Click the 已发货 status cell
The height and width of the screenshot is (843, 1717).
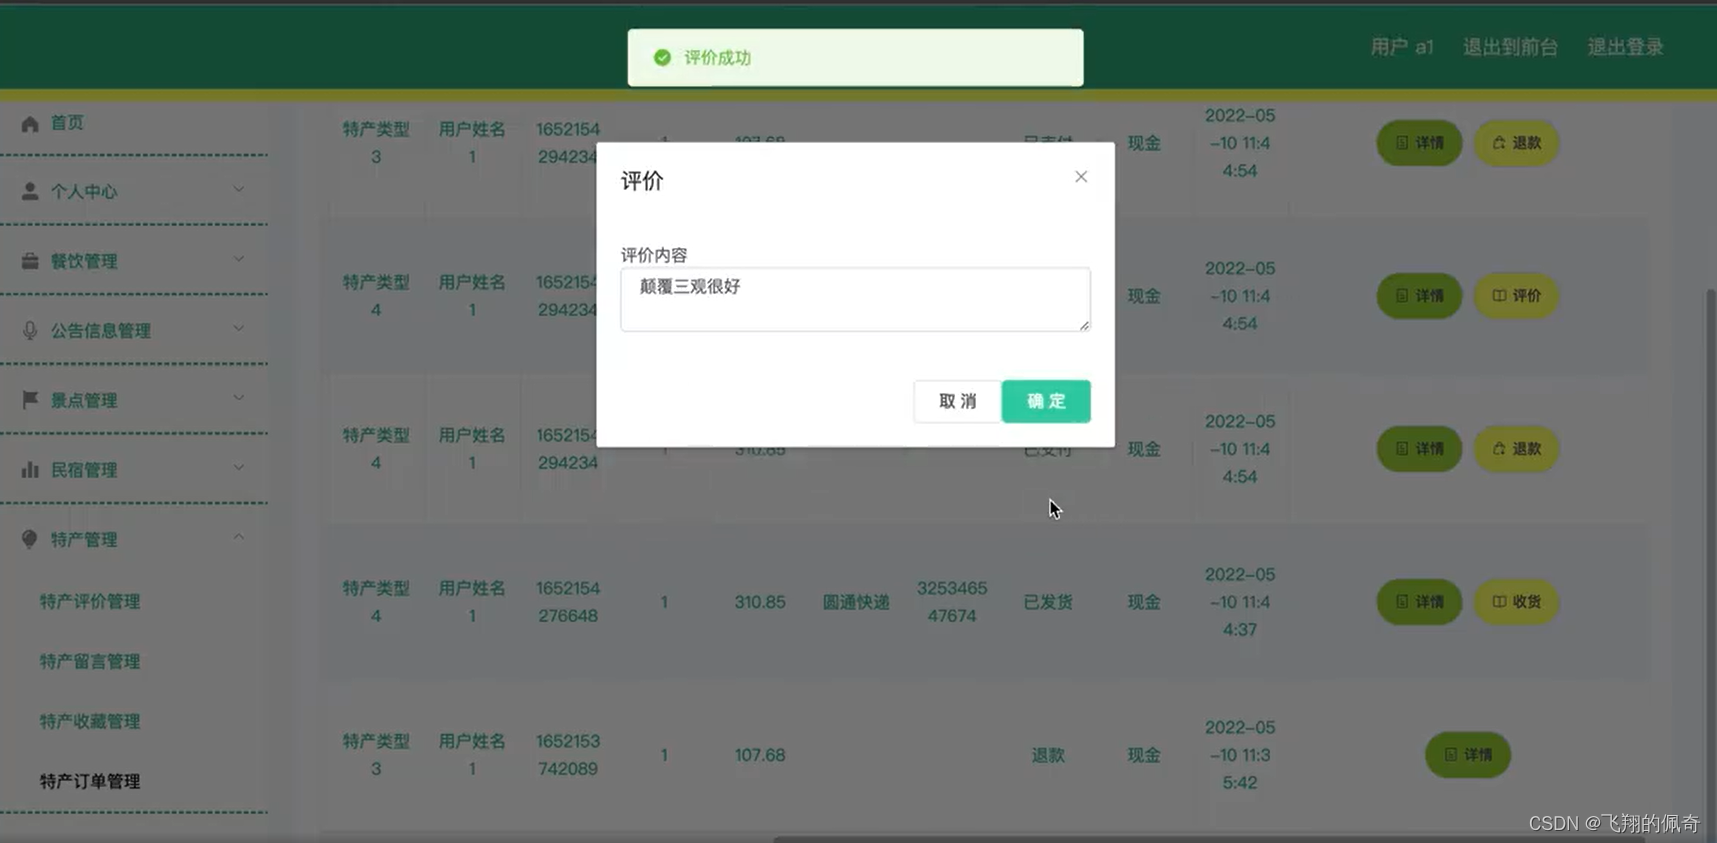1048,602
